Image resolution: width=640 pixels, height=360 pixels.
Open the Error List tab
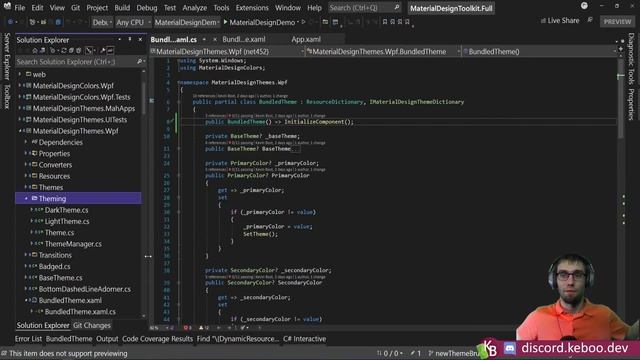click(28, 339)
